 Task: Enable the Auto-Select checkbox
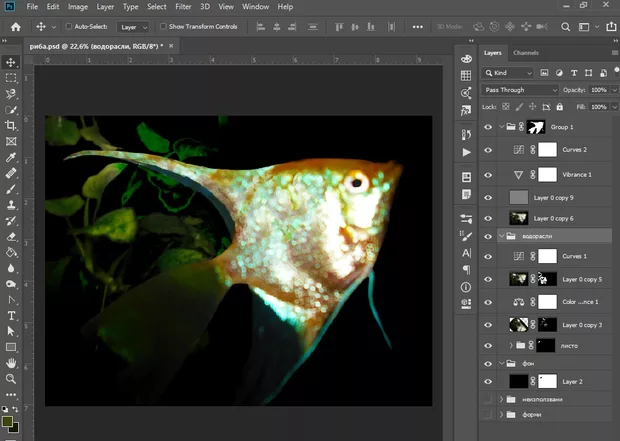[x=69, y=27]
